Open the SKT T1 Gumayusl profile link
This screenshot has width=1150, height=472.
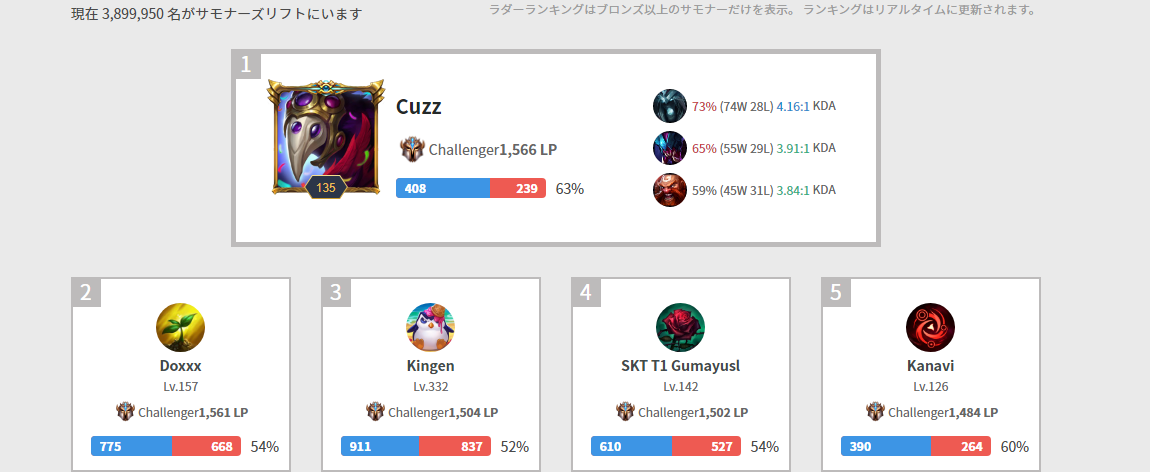(681, 366)
